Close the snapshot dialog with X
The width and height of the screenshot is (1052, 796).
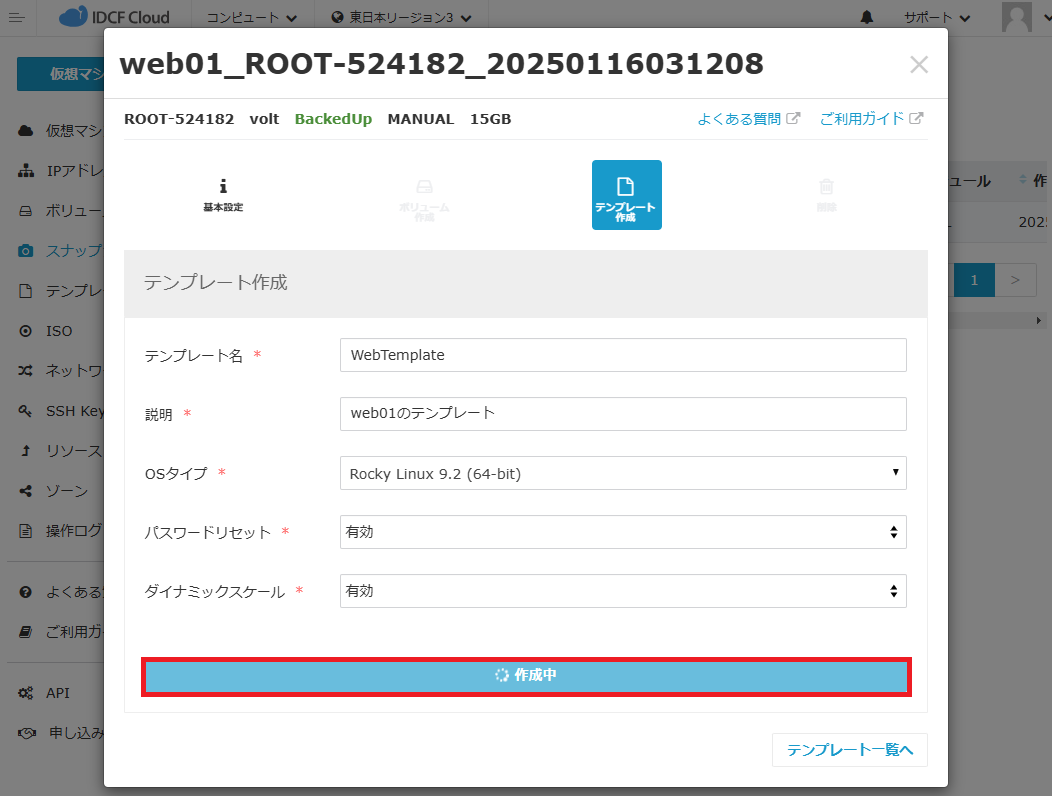click(x=918, y=65)
